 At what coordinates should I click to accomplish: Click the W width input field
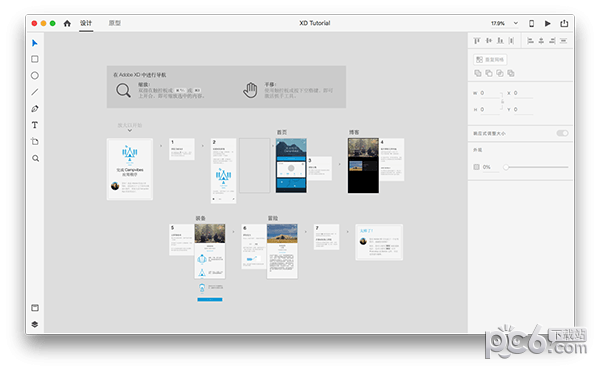[x=489, y=93]
